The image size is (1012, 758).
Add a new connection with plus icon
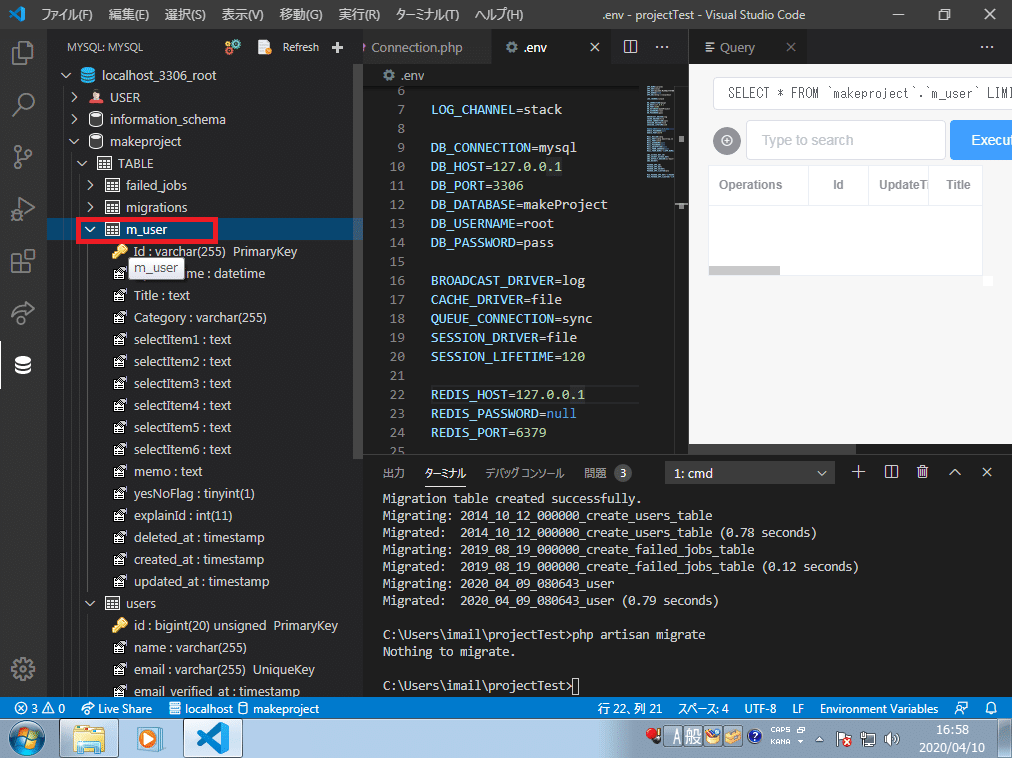338,47
